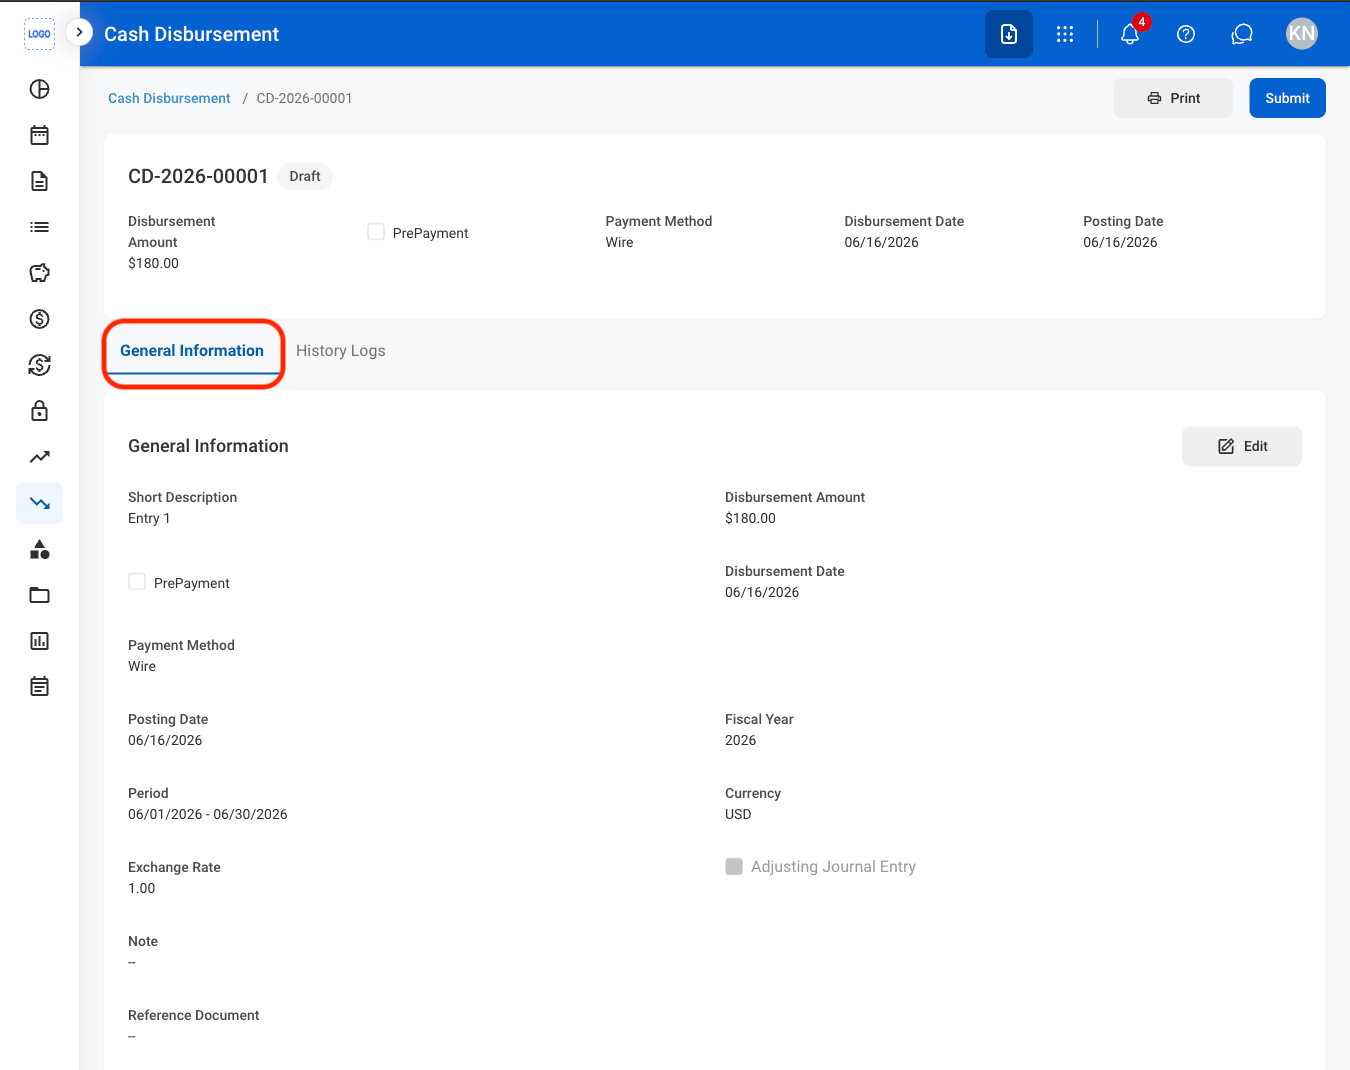Open the padlock icon in sidebar
This screenshot has height=1070, width=1350.
(x=39, y=411)
